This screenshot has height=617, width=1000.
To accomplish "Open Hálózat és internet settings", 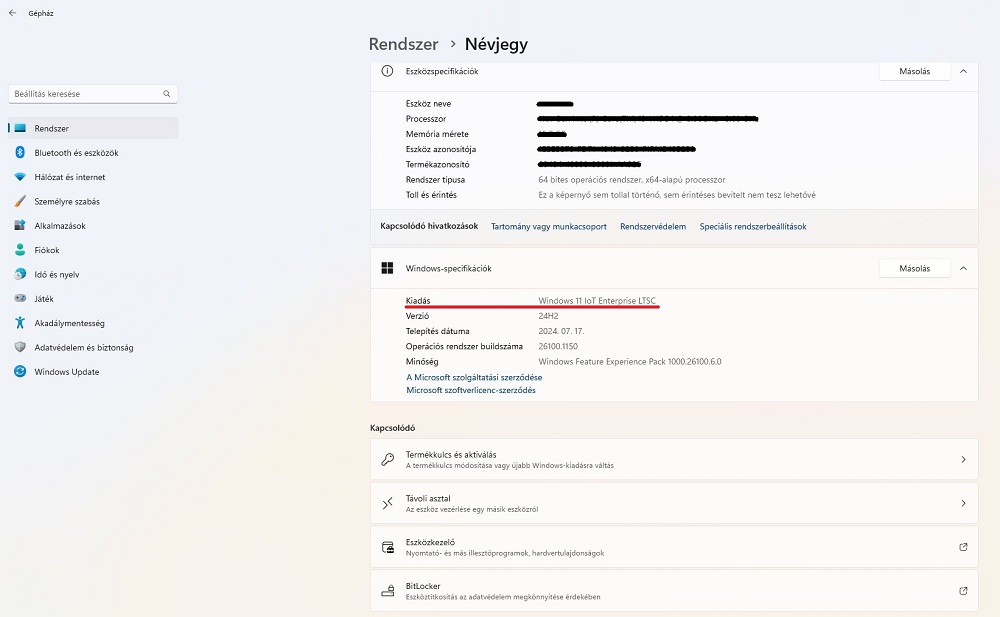I will tap(93, 177).
